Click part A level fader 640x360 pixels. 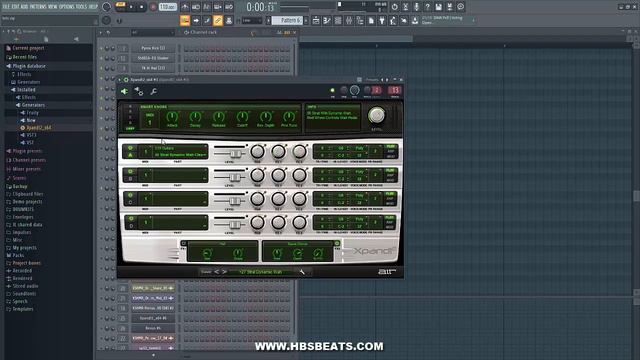[235, 153]
